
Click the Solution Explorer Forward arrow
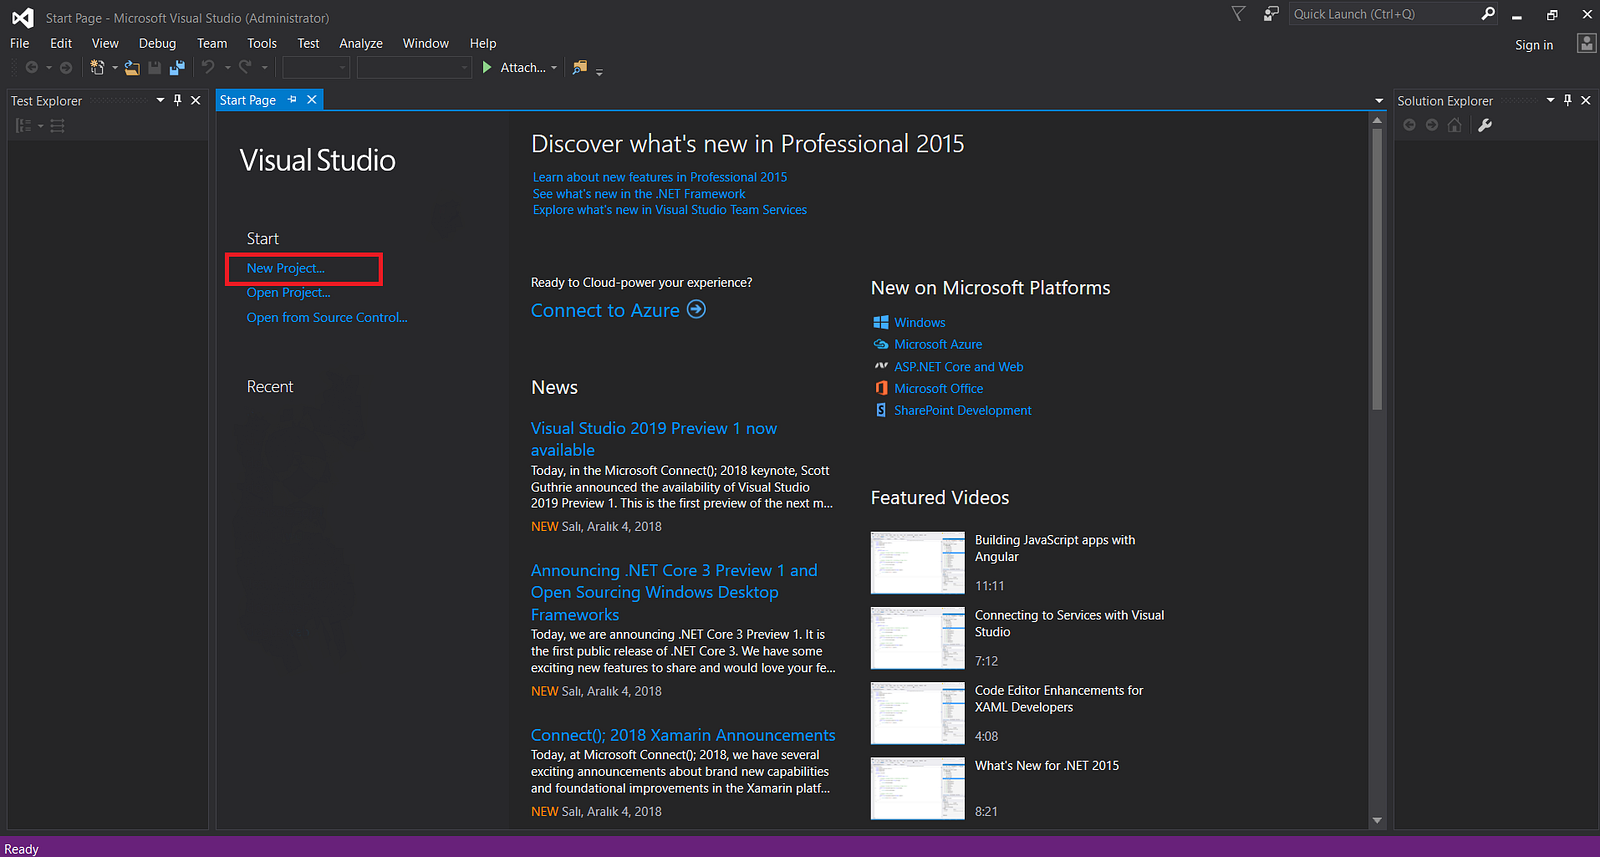[1432, 125]
